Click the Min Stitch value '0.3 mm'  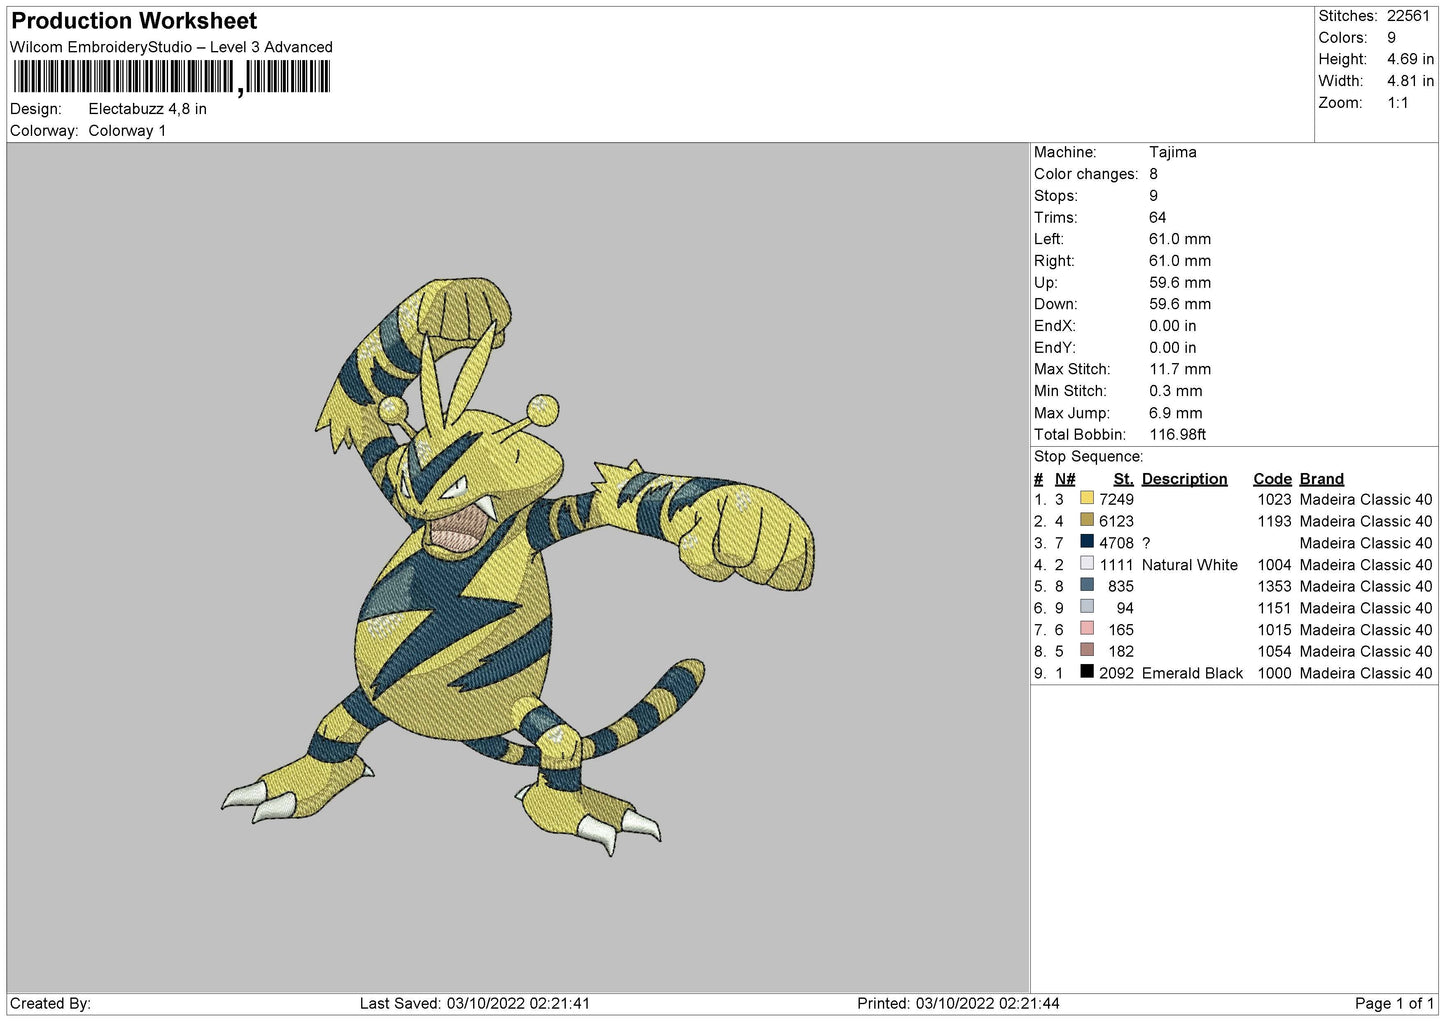pyautogui.click(x=1176, y=391)
